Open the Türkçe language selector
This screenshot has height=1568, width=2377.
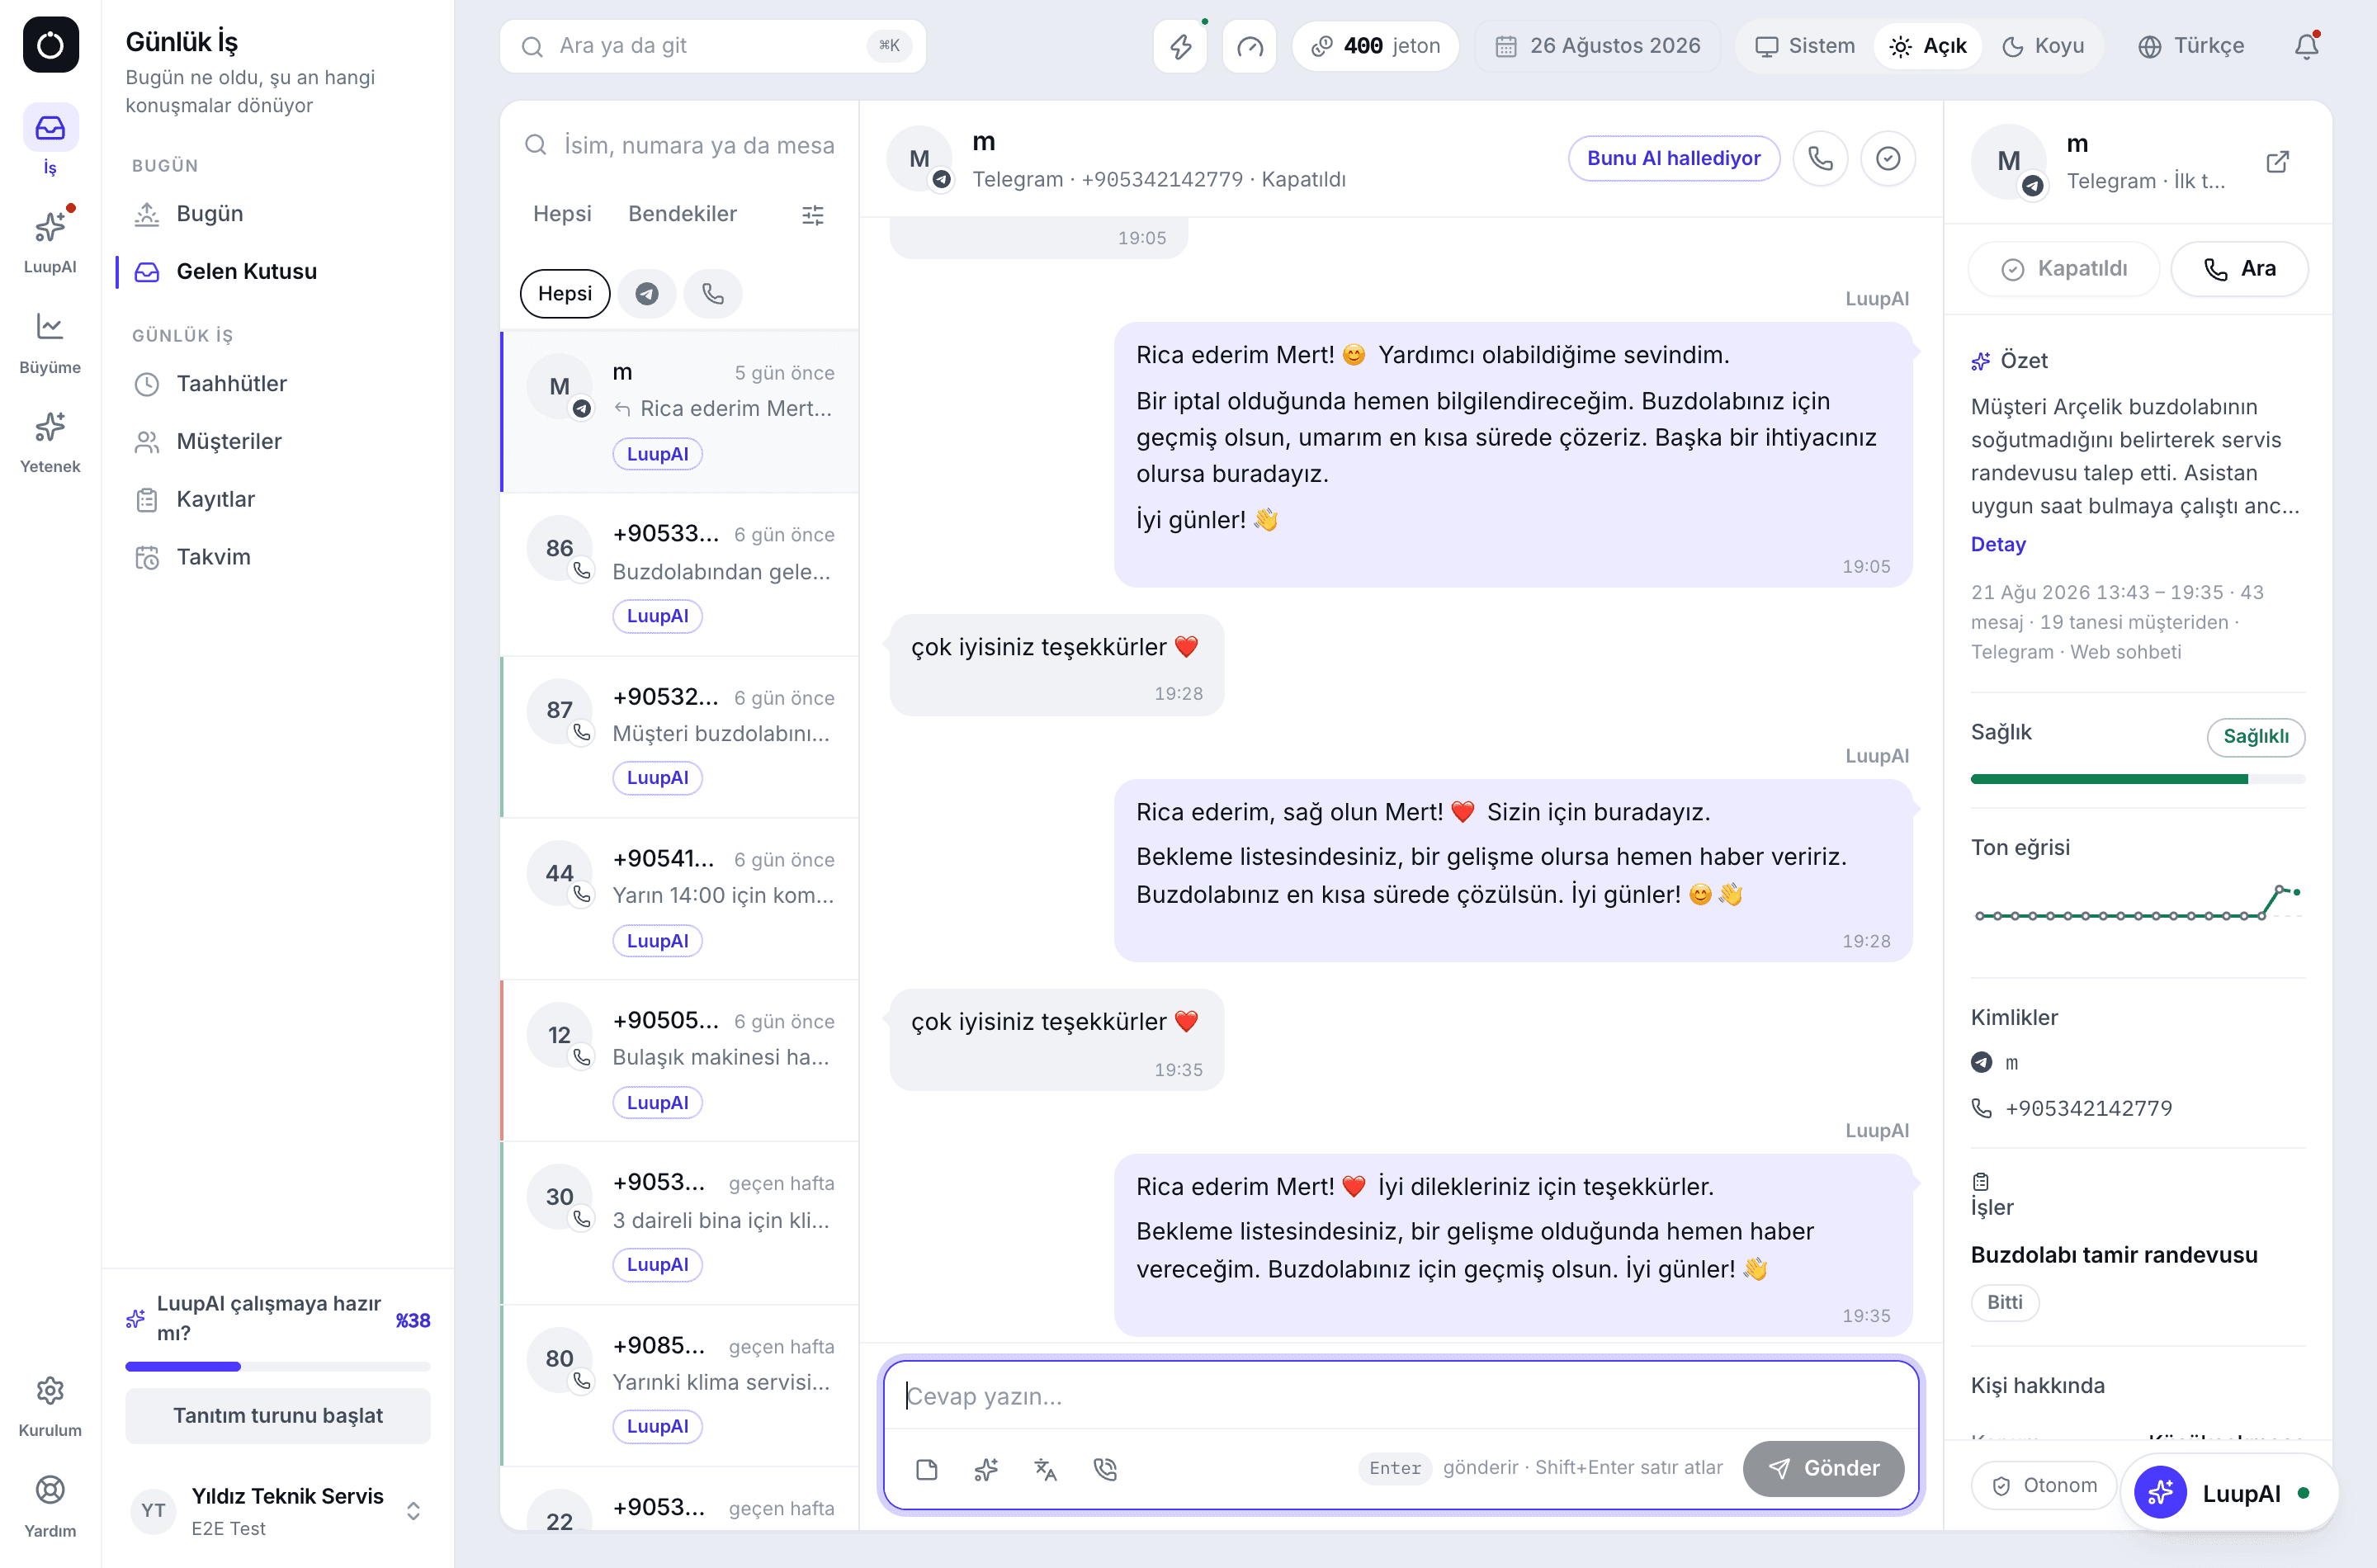tap(2190, 46)
